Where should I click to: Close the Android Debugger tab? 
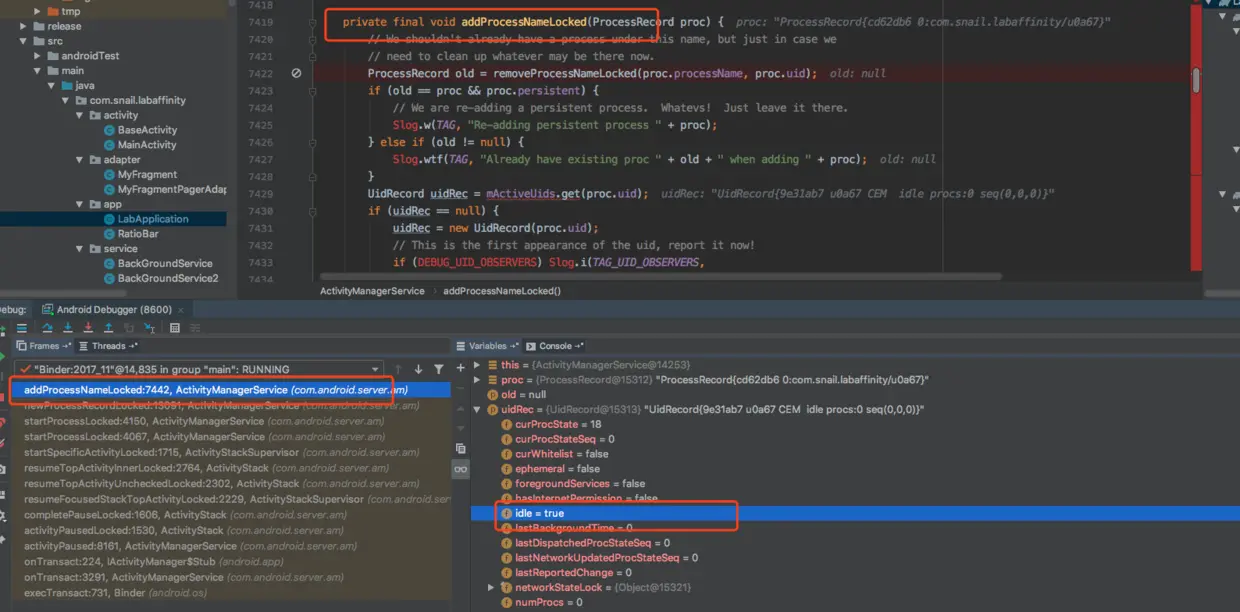click(183, 310)
